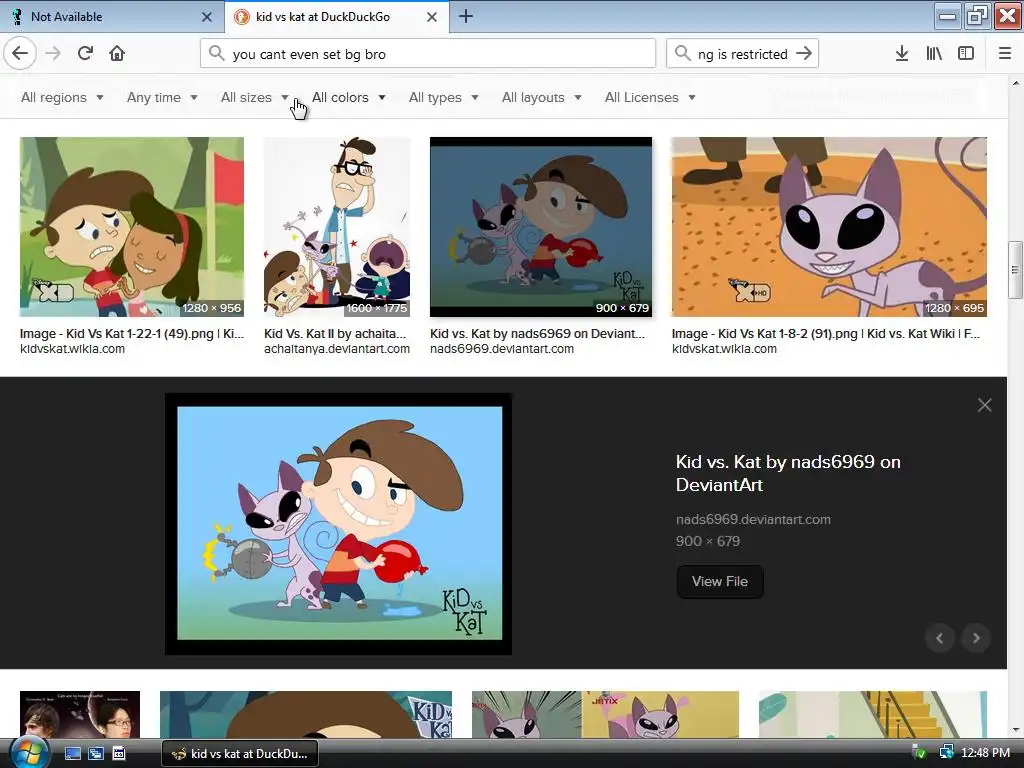Reload the page with refresh icon
The image size is (1024, 768).
[x=85, y=54]
